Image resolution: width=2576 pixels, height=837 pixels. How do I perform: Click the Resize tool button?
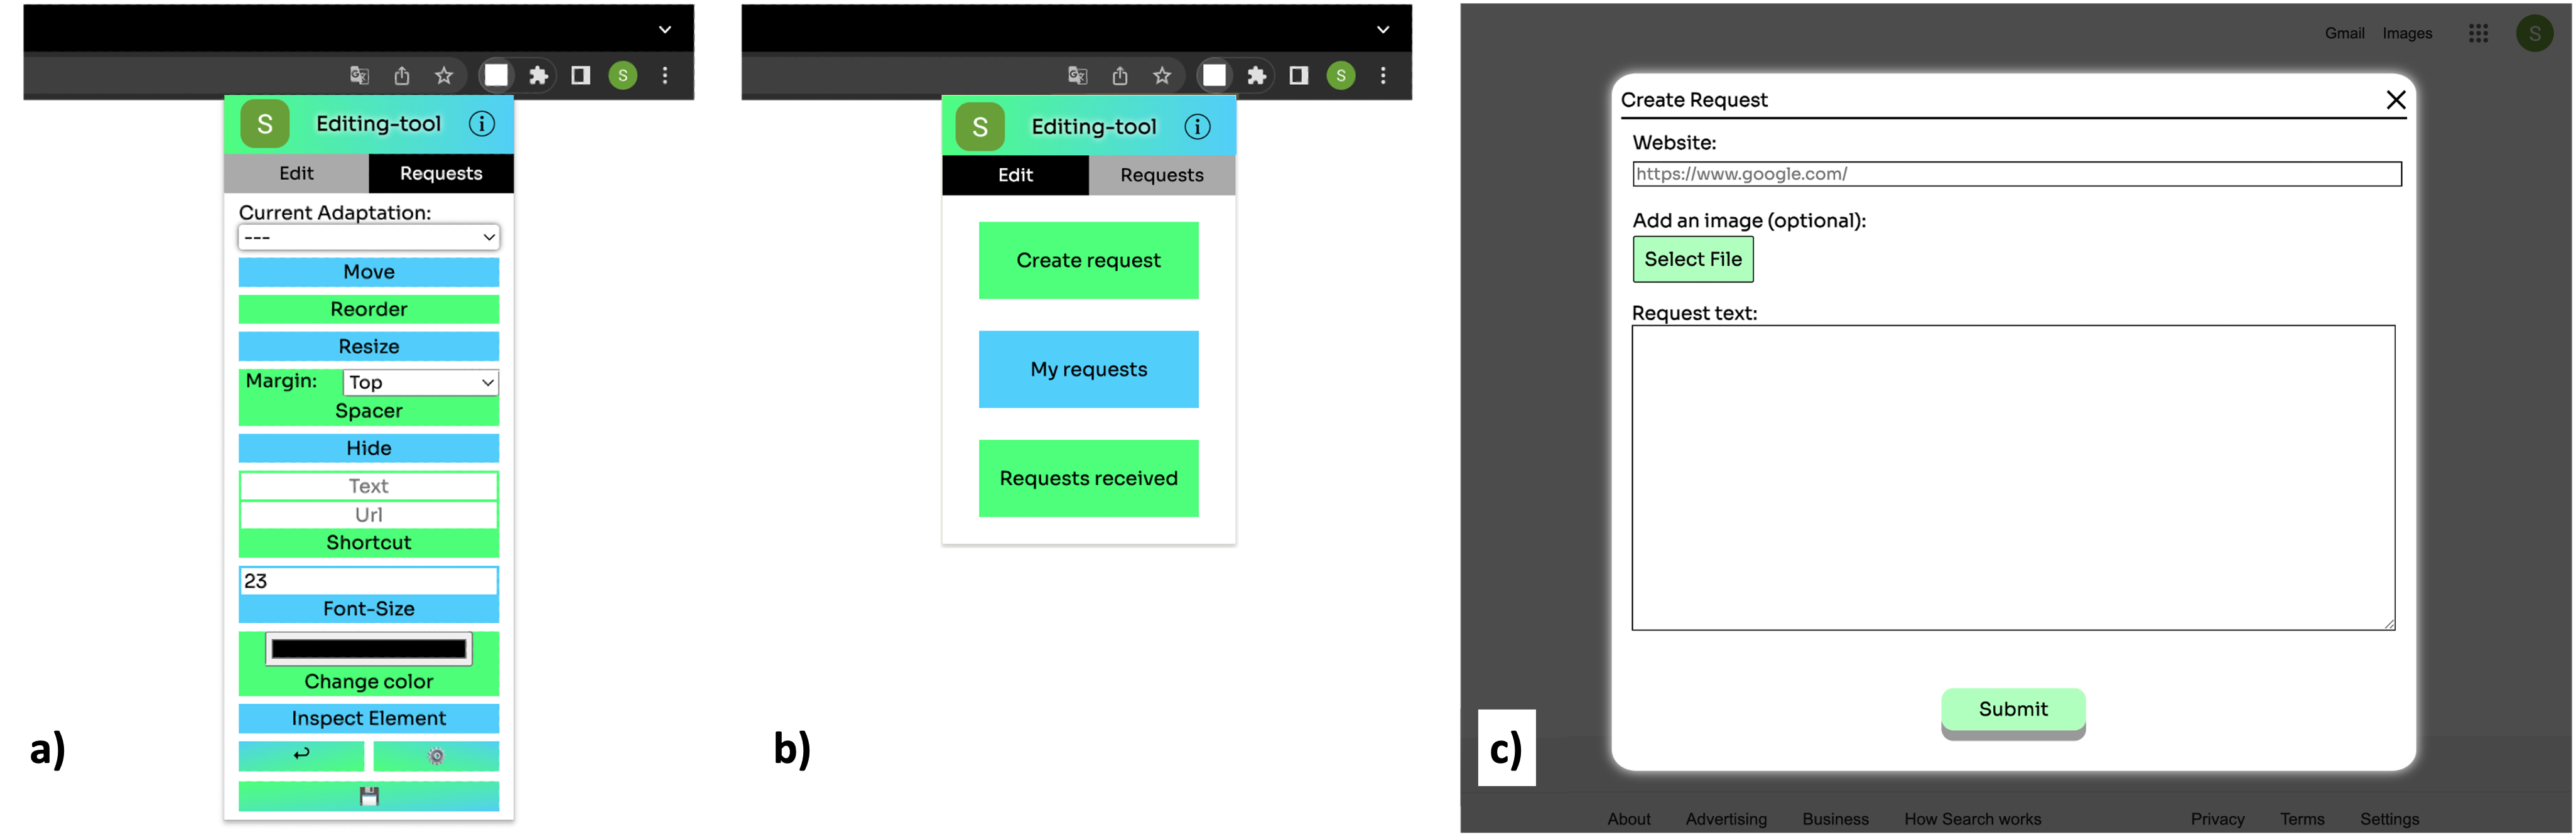click(x=368, y=345)
